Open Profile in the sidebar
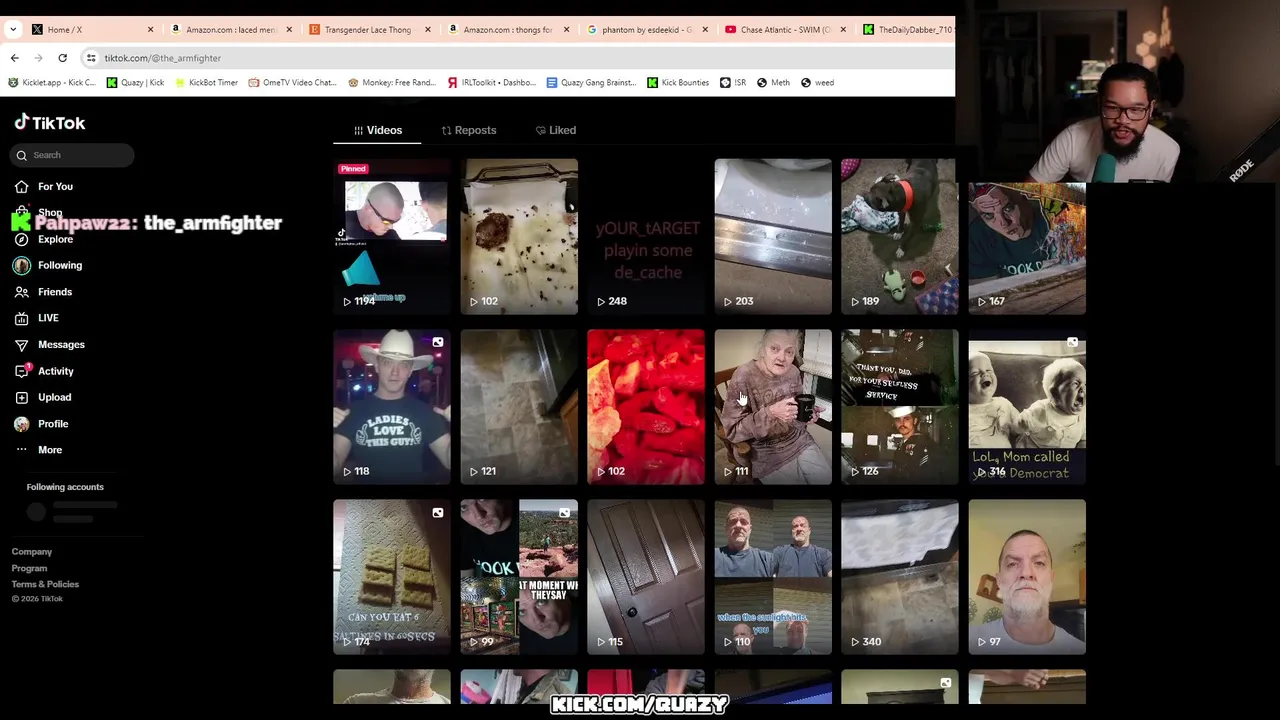The height and width of the screenshot is (720, 1280). [x=53, y=424]
